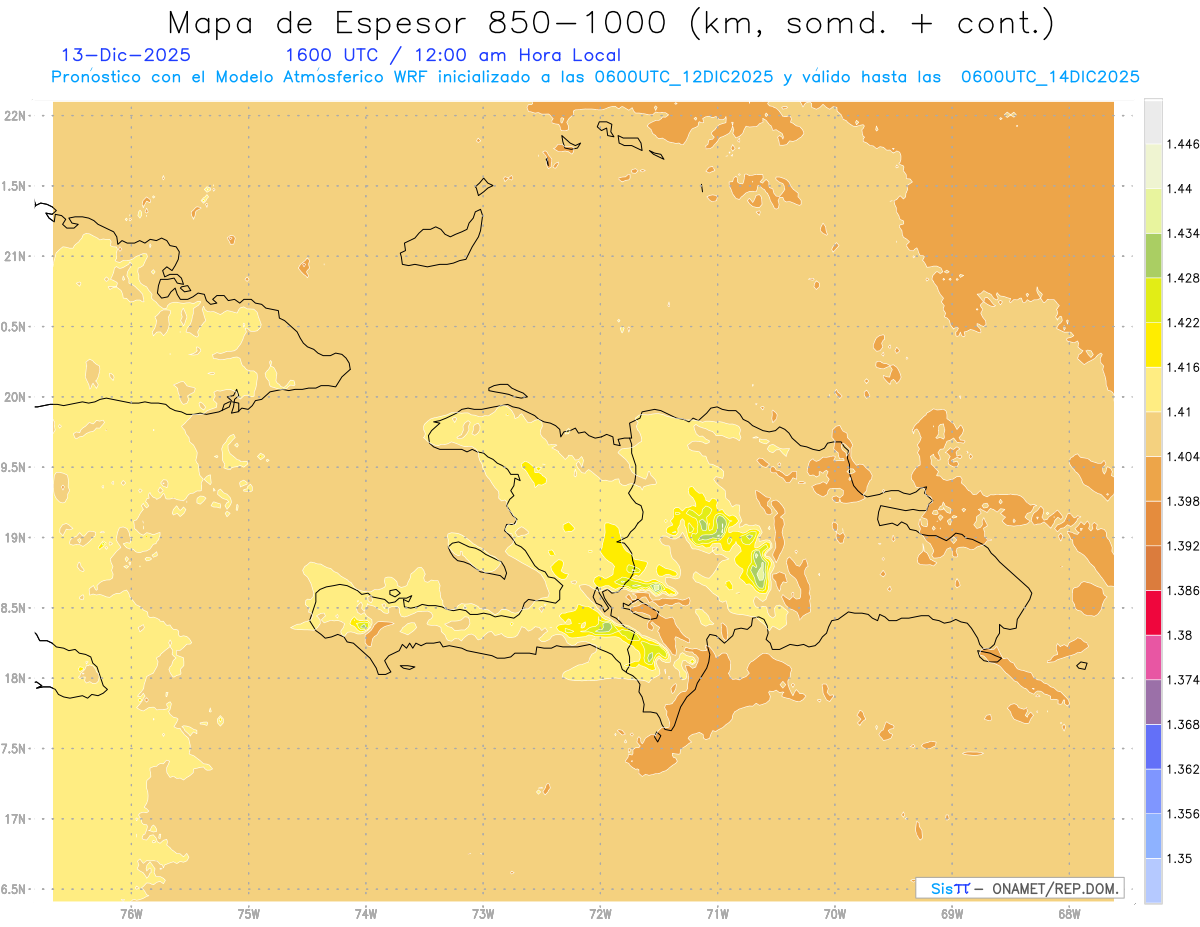This screenshot has height=927, width=1200.
Task: Click the 18N latitude axis label
Action: [16, 678]
